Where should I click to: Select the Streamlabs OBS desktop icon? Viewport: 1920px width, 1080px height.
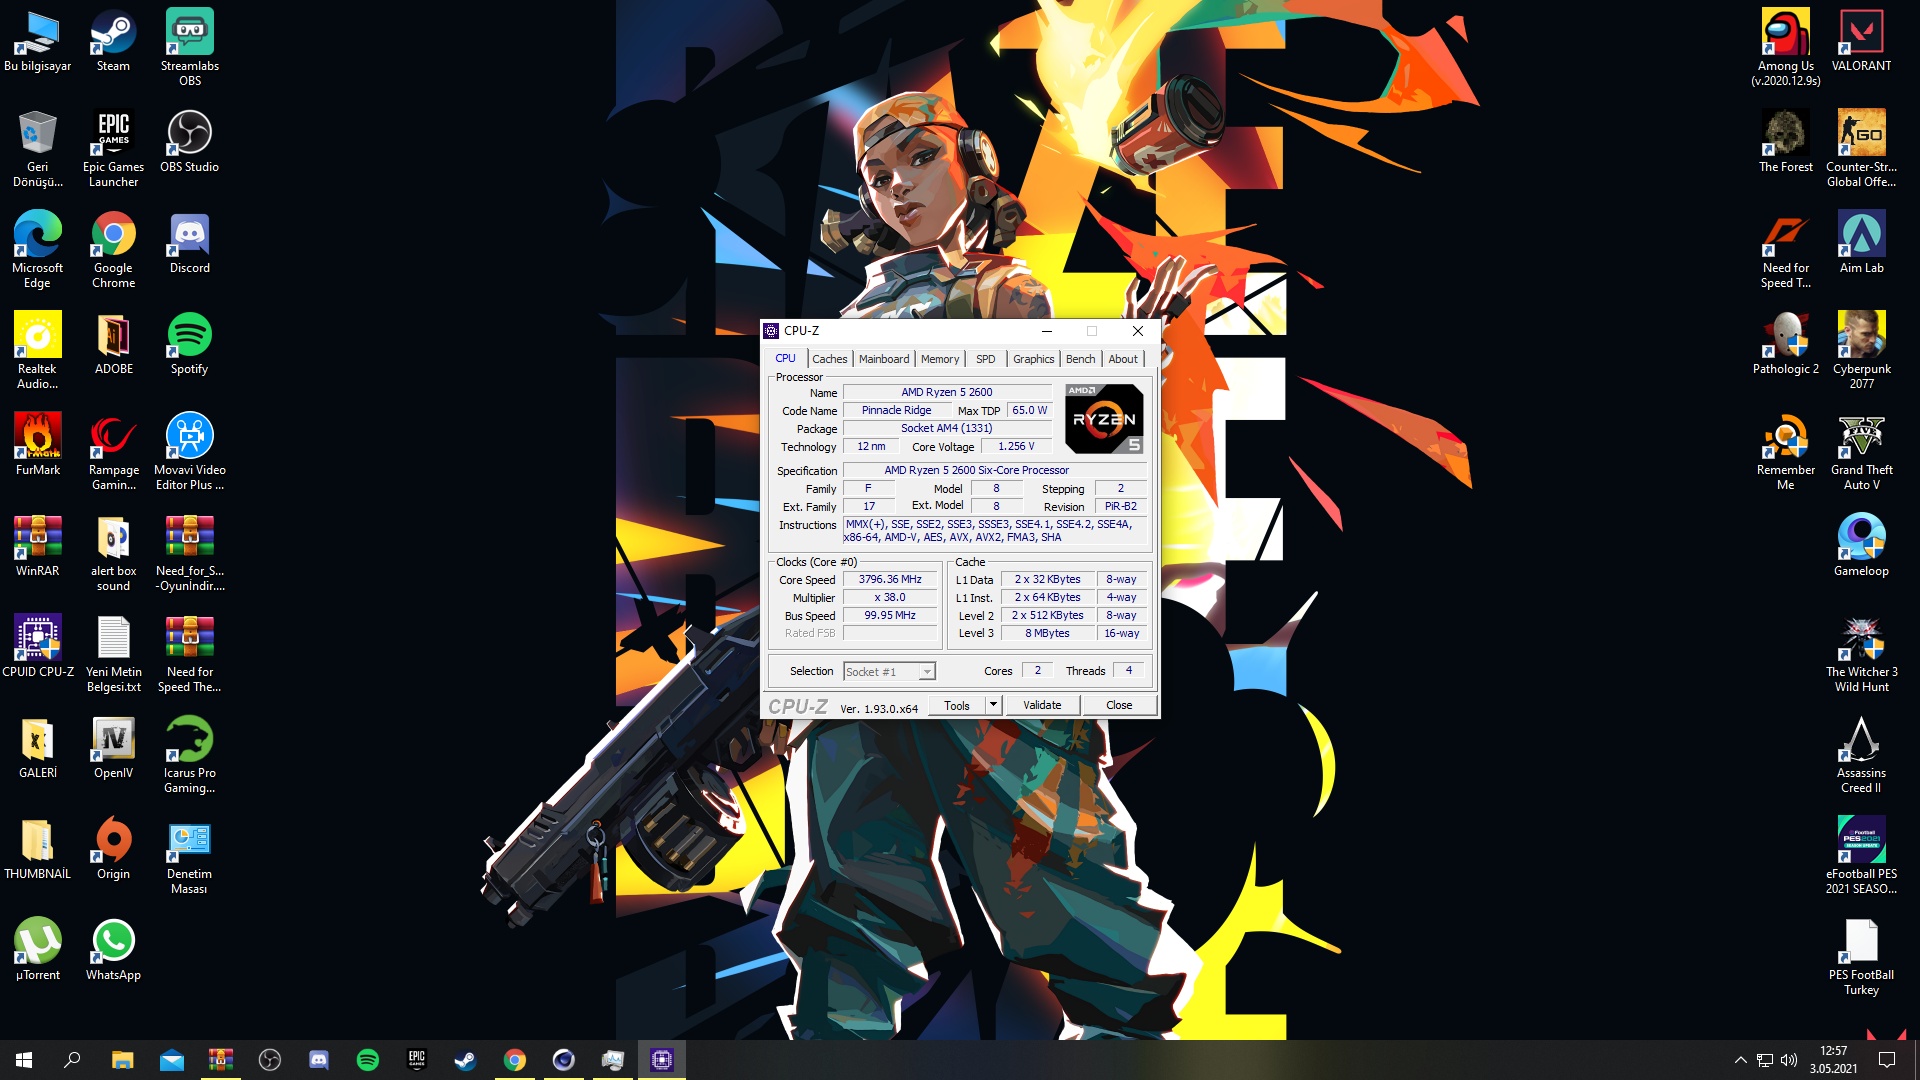point(189,42)
